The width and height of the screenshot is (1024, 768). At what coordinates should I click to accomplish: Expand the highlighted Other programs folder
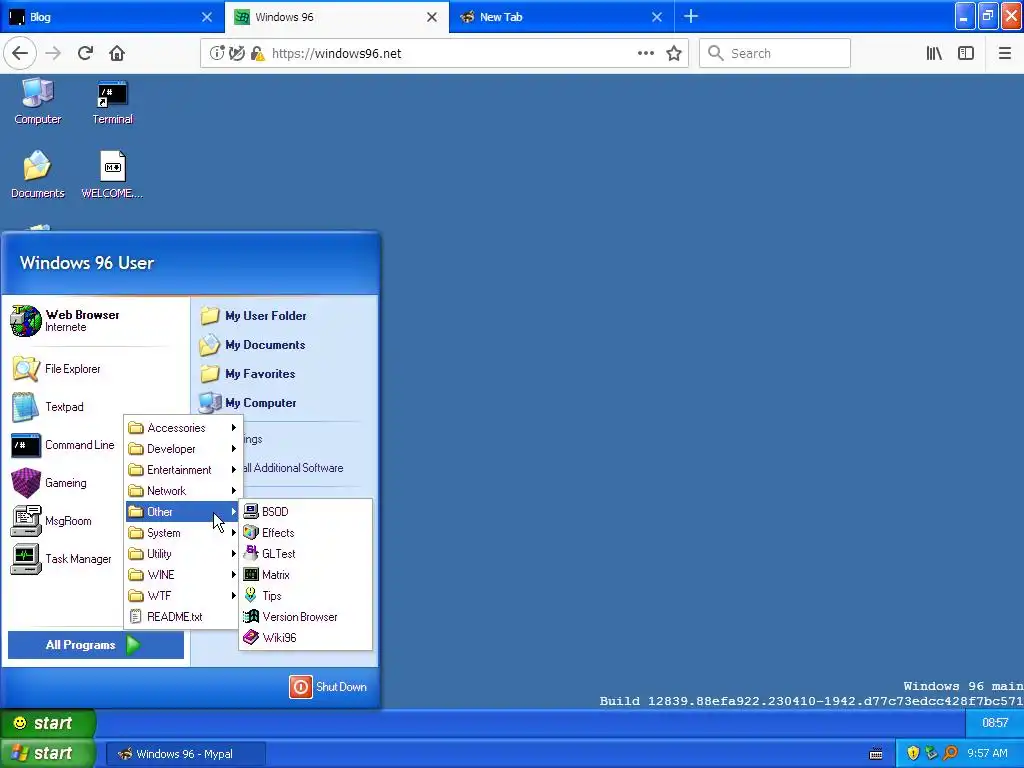tap(183, 512)
